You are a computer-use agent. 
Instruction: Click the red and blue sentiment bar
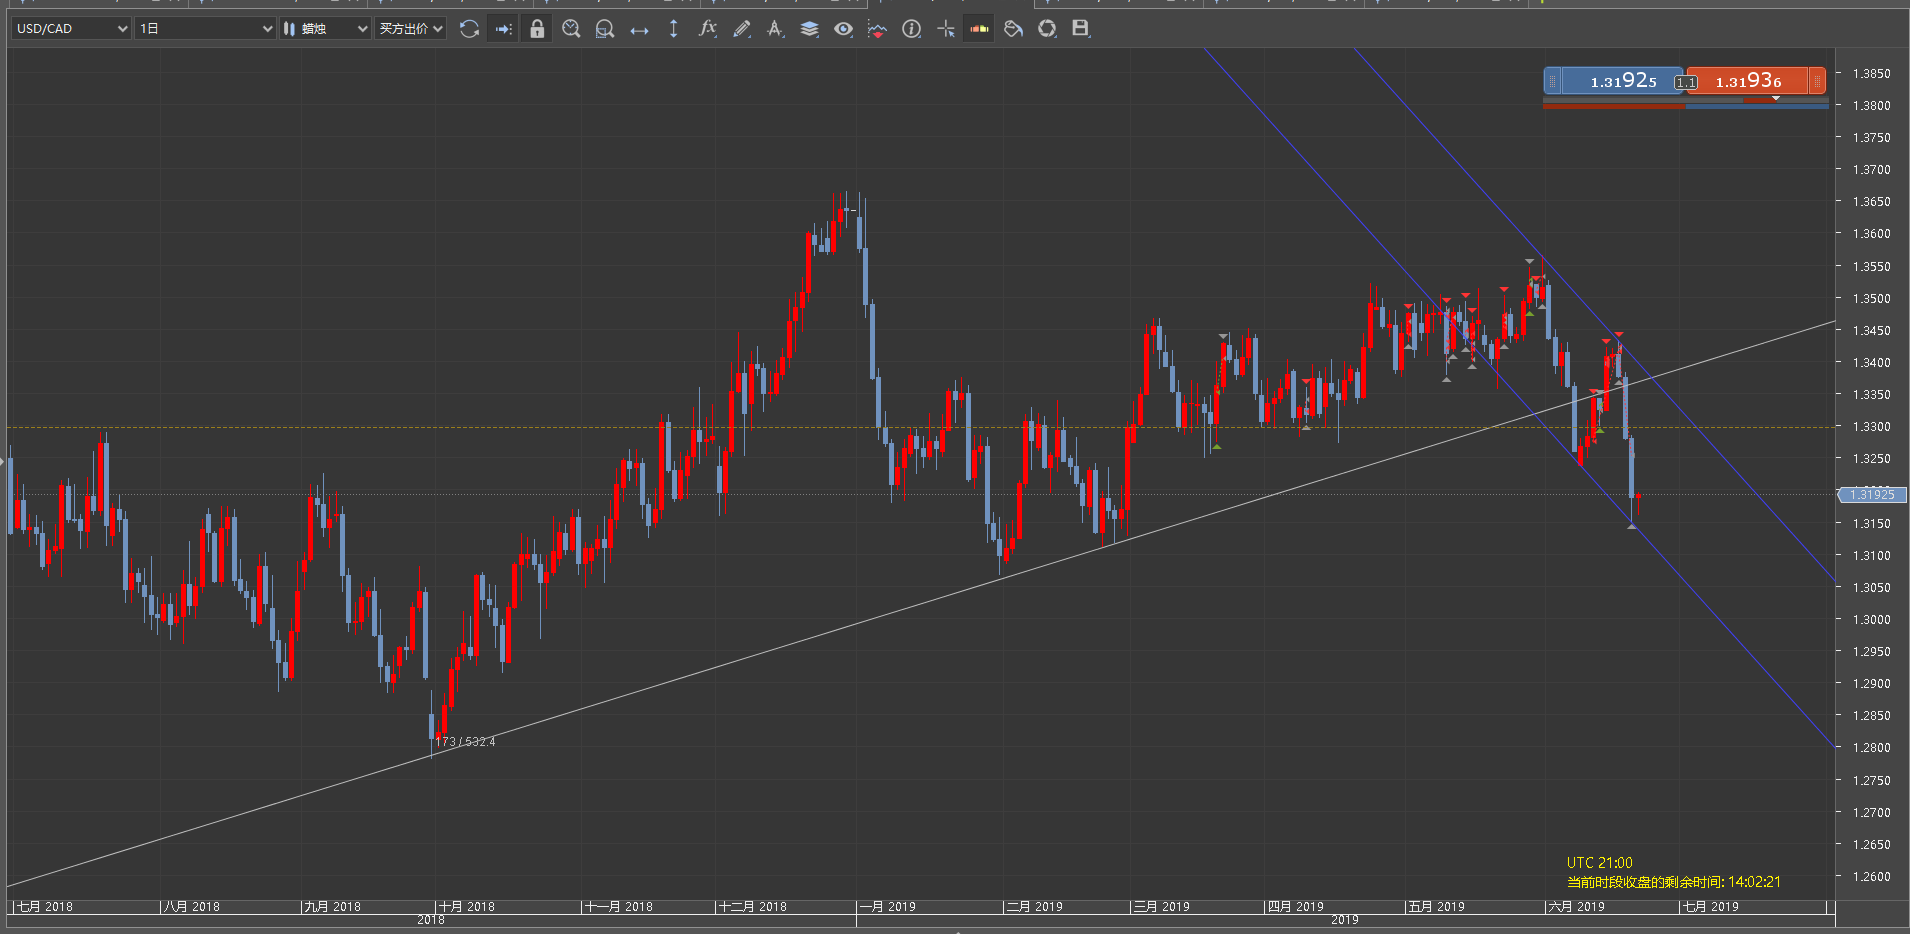tap(1686, 104)
